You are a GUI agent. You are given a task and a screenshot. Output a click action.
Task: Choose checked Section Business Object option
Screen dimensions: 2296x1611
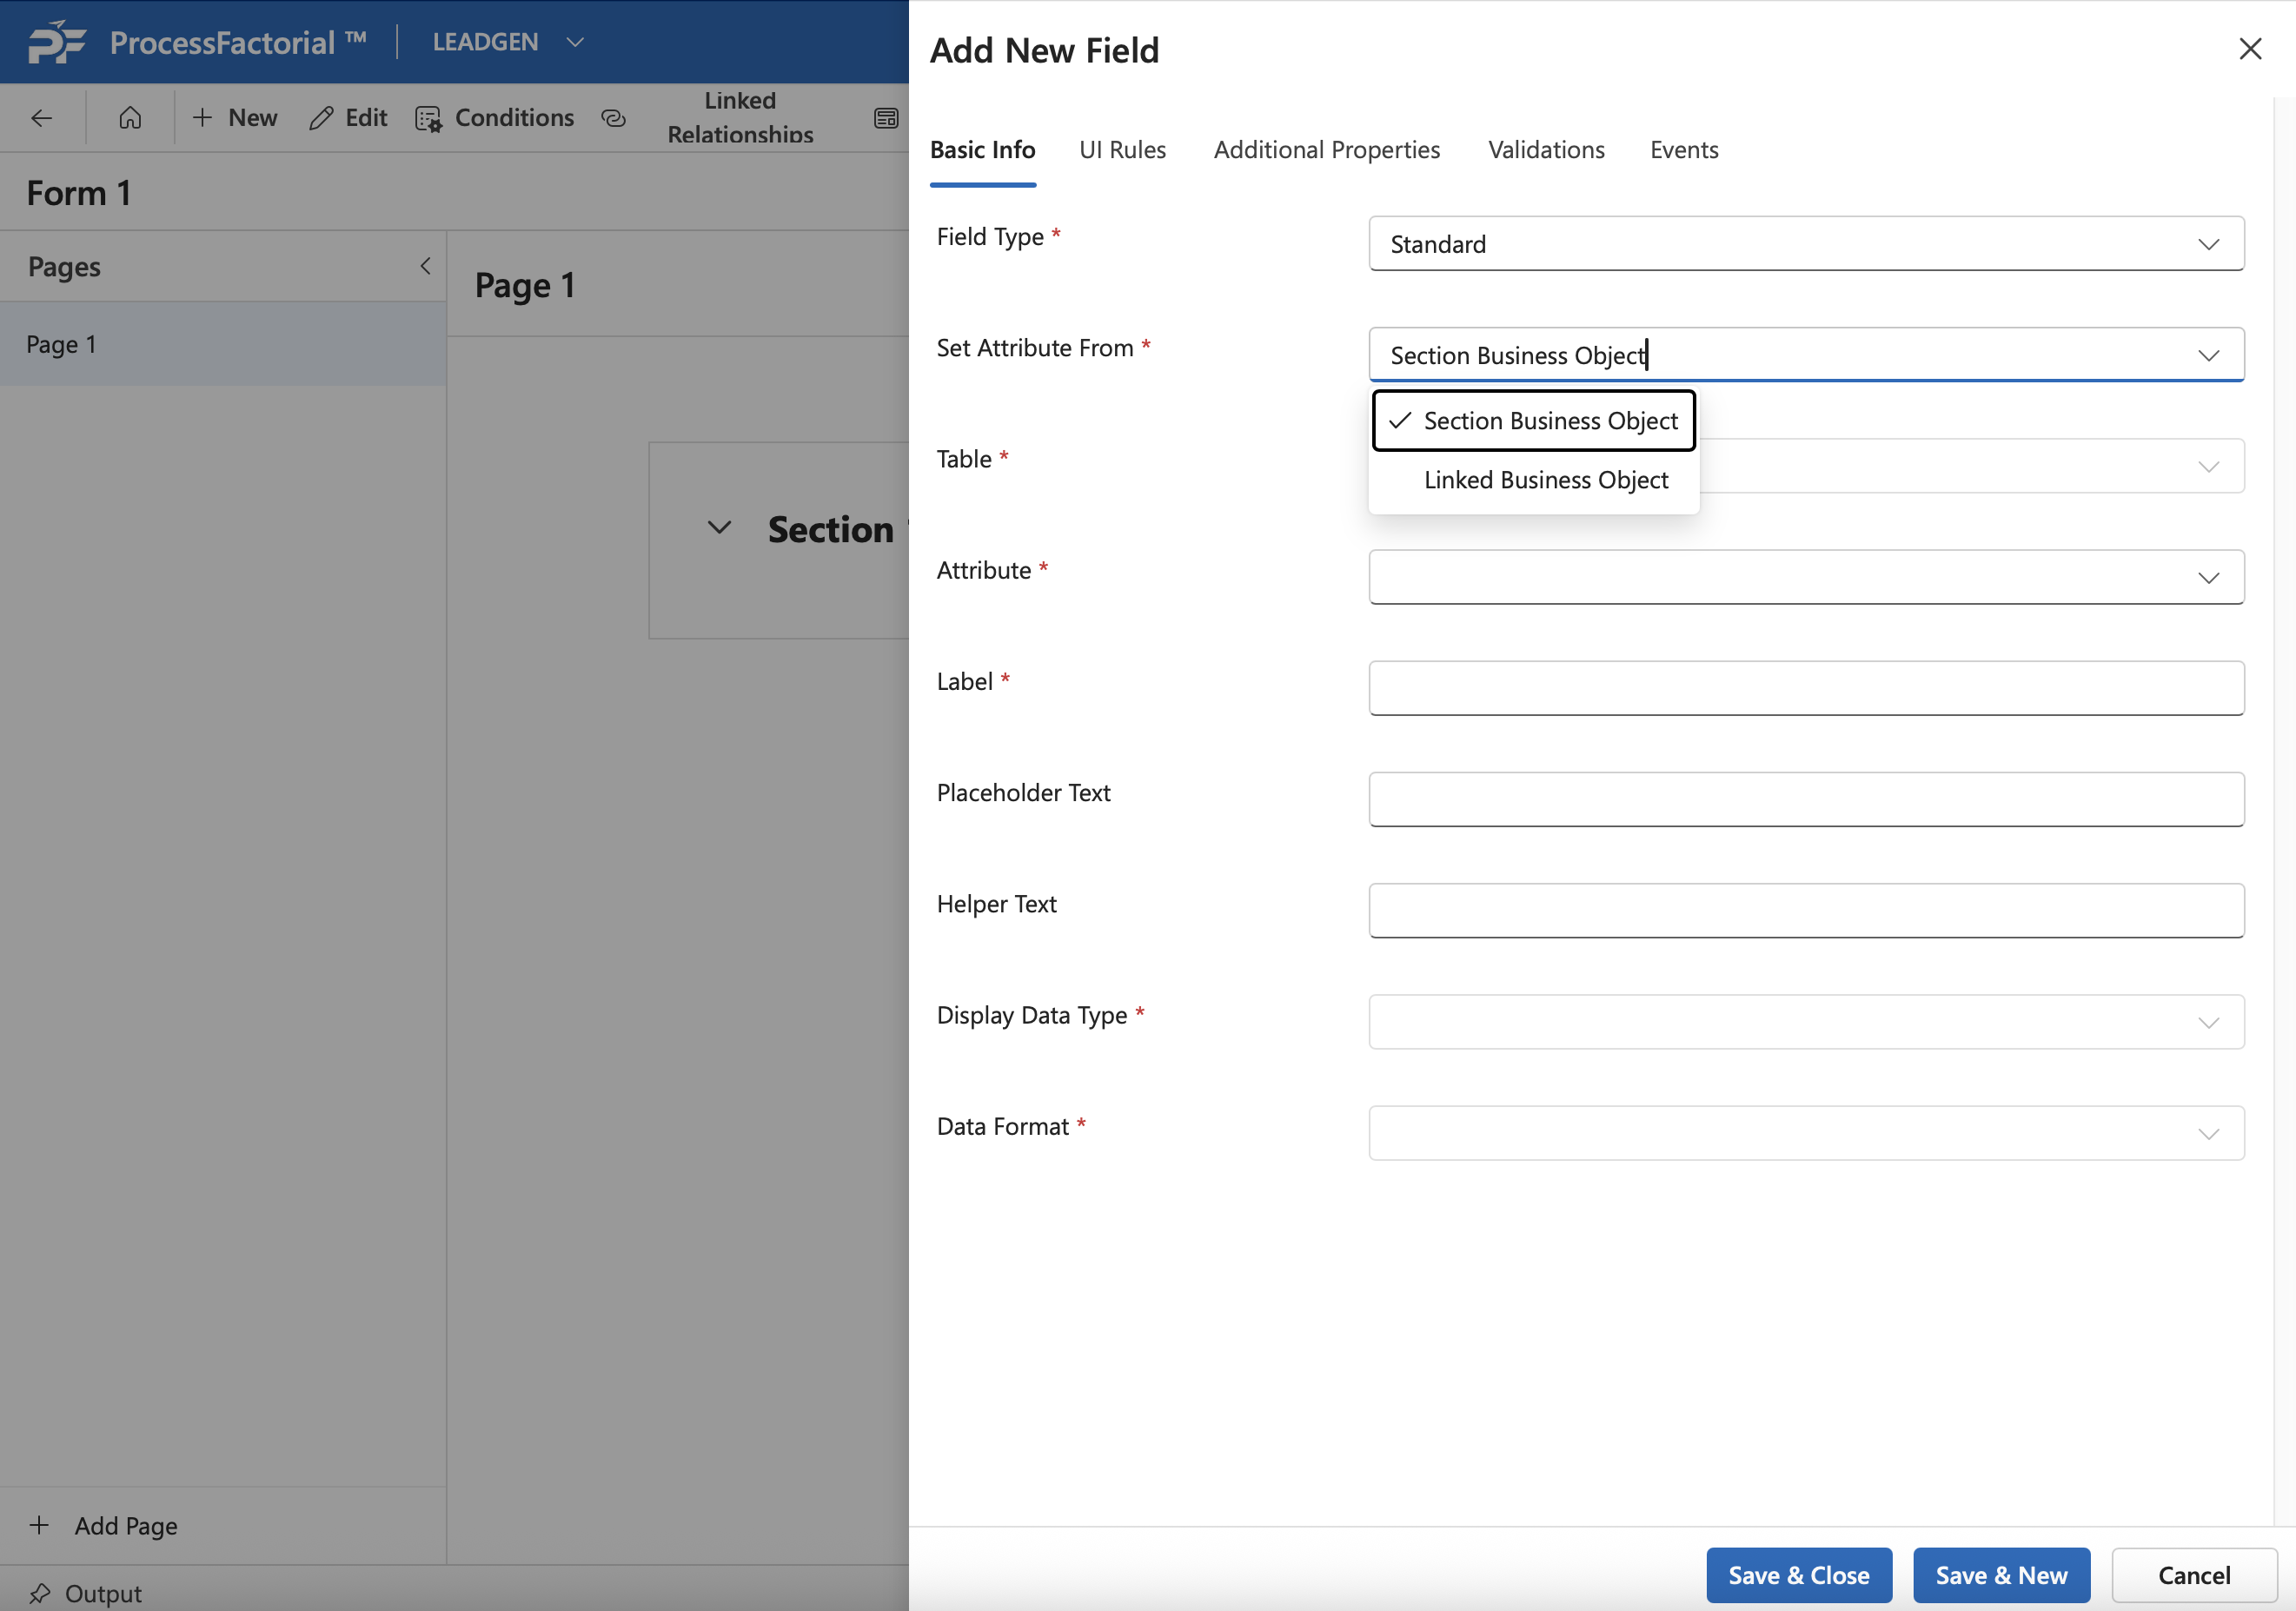pos(1533,421)
